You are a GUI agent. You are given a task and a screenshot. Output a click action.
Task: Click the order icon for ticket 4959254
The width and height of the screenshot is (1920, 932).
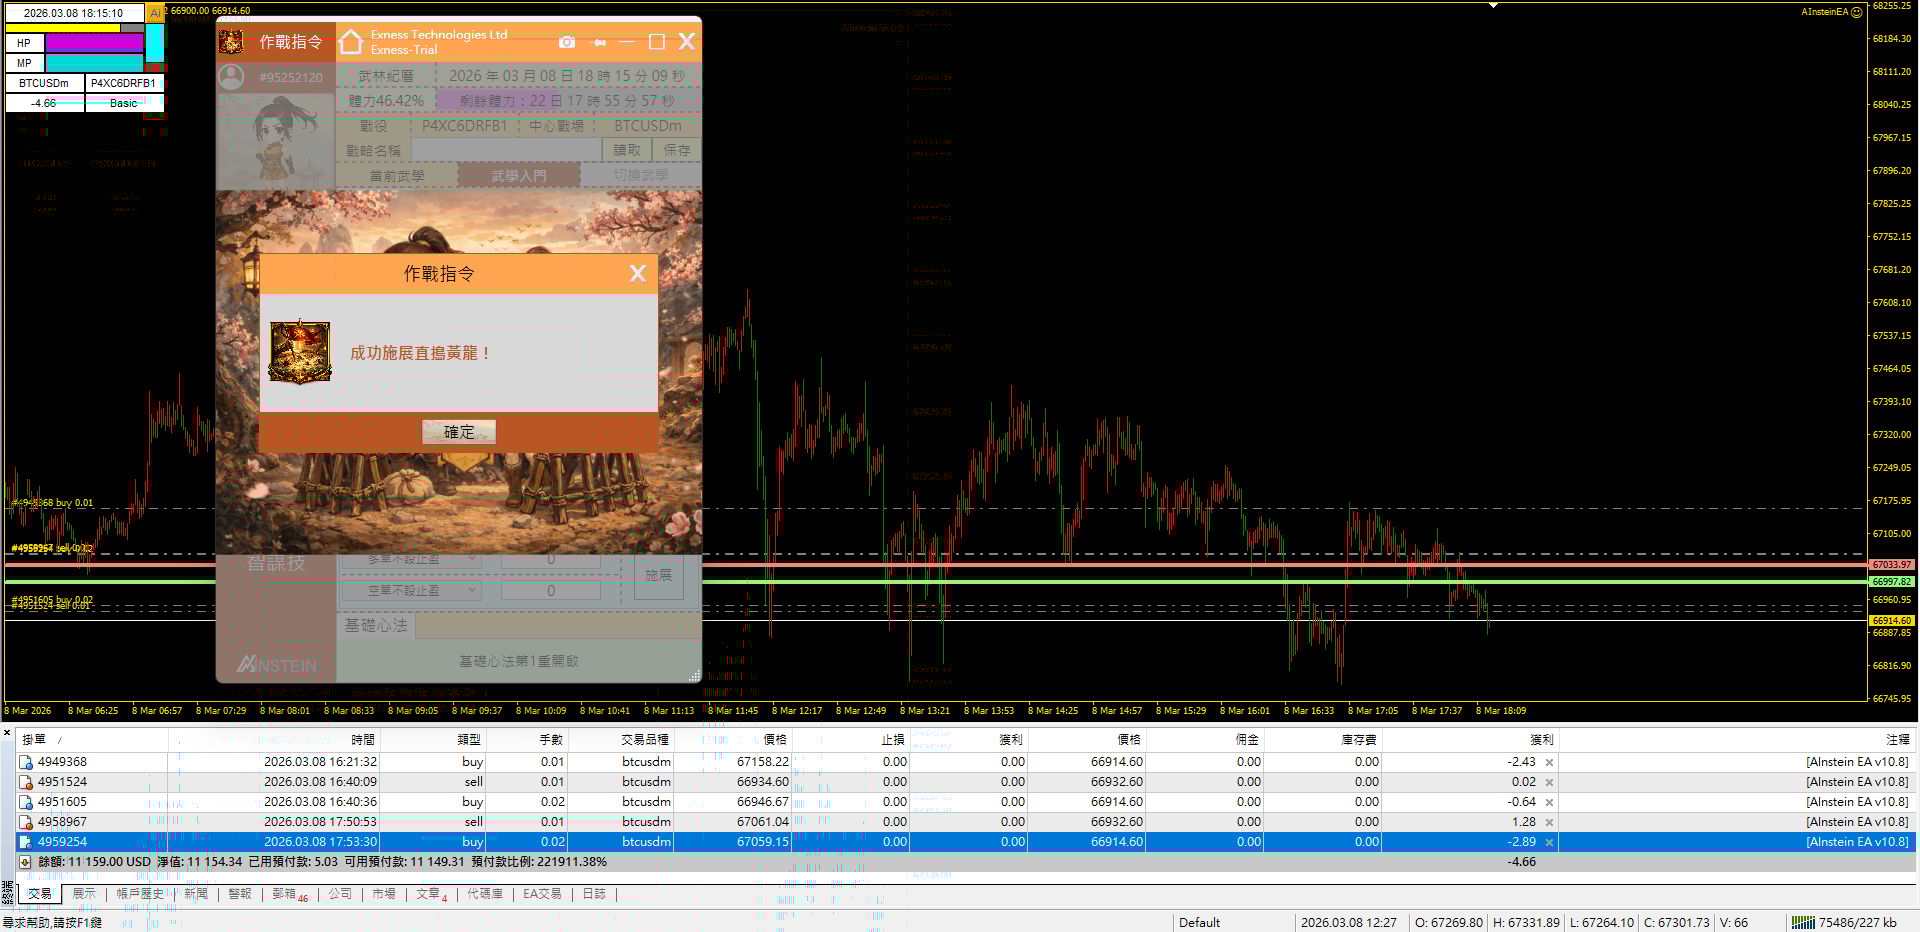click(25, 842)
